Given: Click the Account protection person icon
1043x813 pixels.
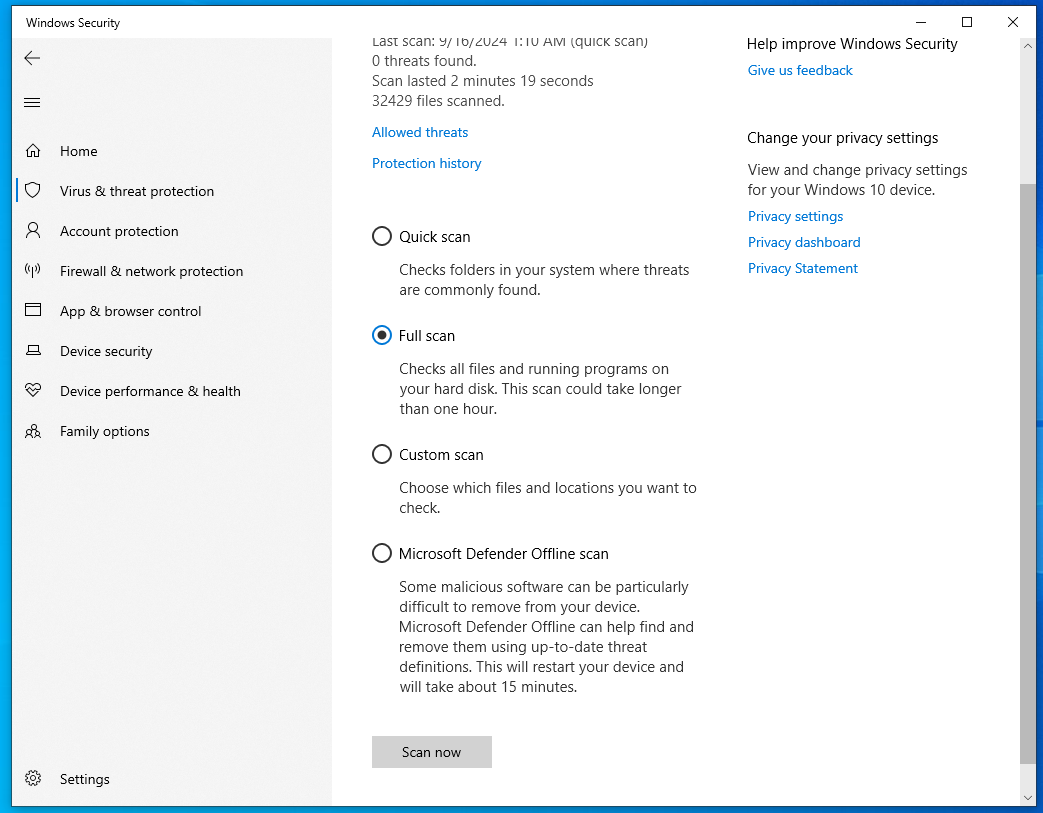Looking at the screenshot, I should pyautogui.click(x=33, y=231).
